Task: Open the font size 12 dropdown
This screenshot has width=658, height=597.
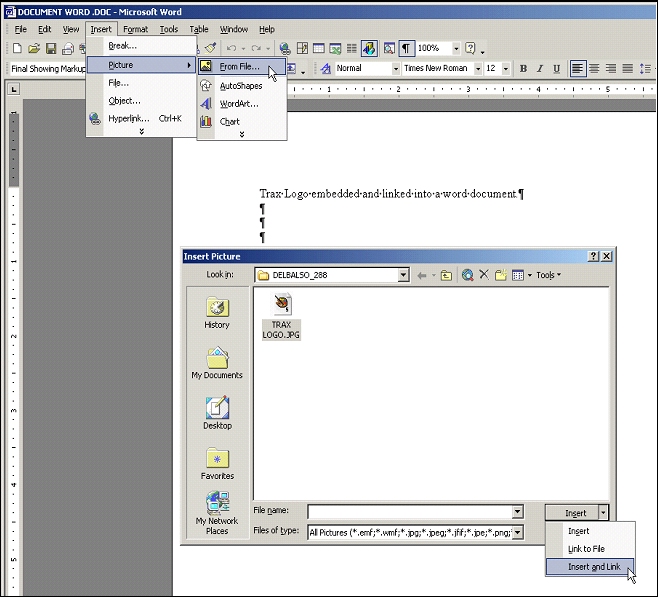Action: tap(506, 68)
